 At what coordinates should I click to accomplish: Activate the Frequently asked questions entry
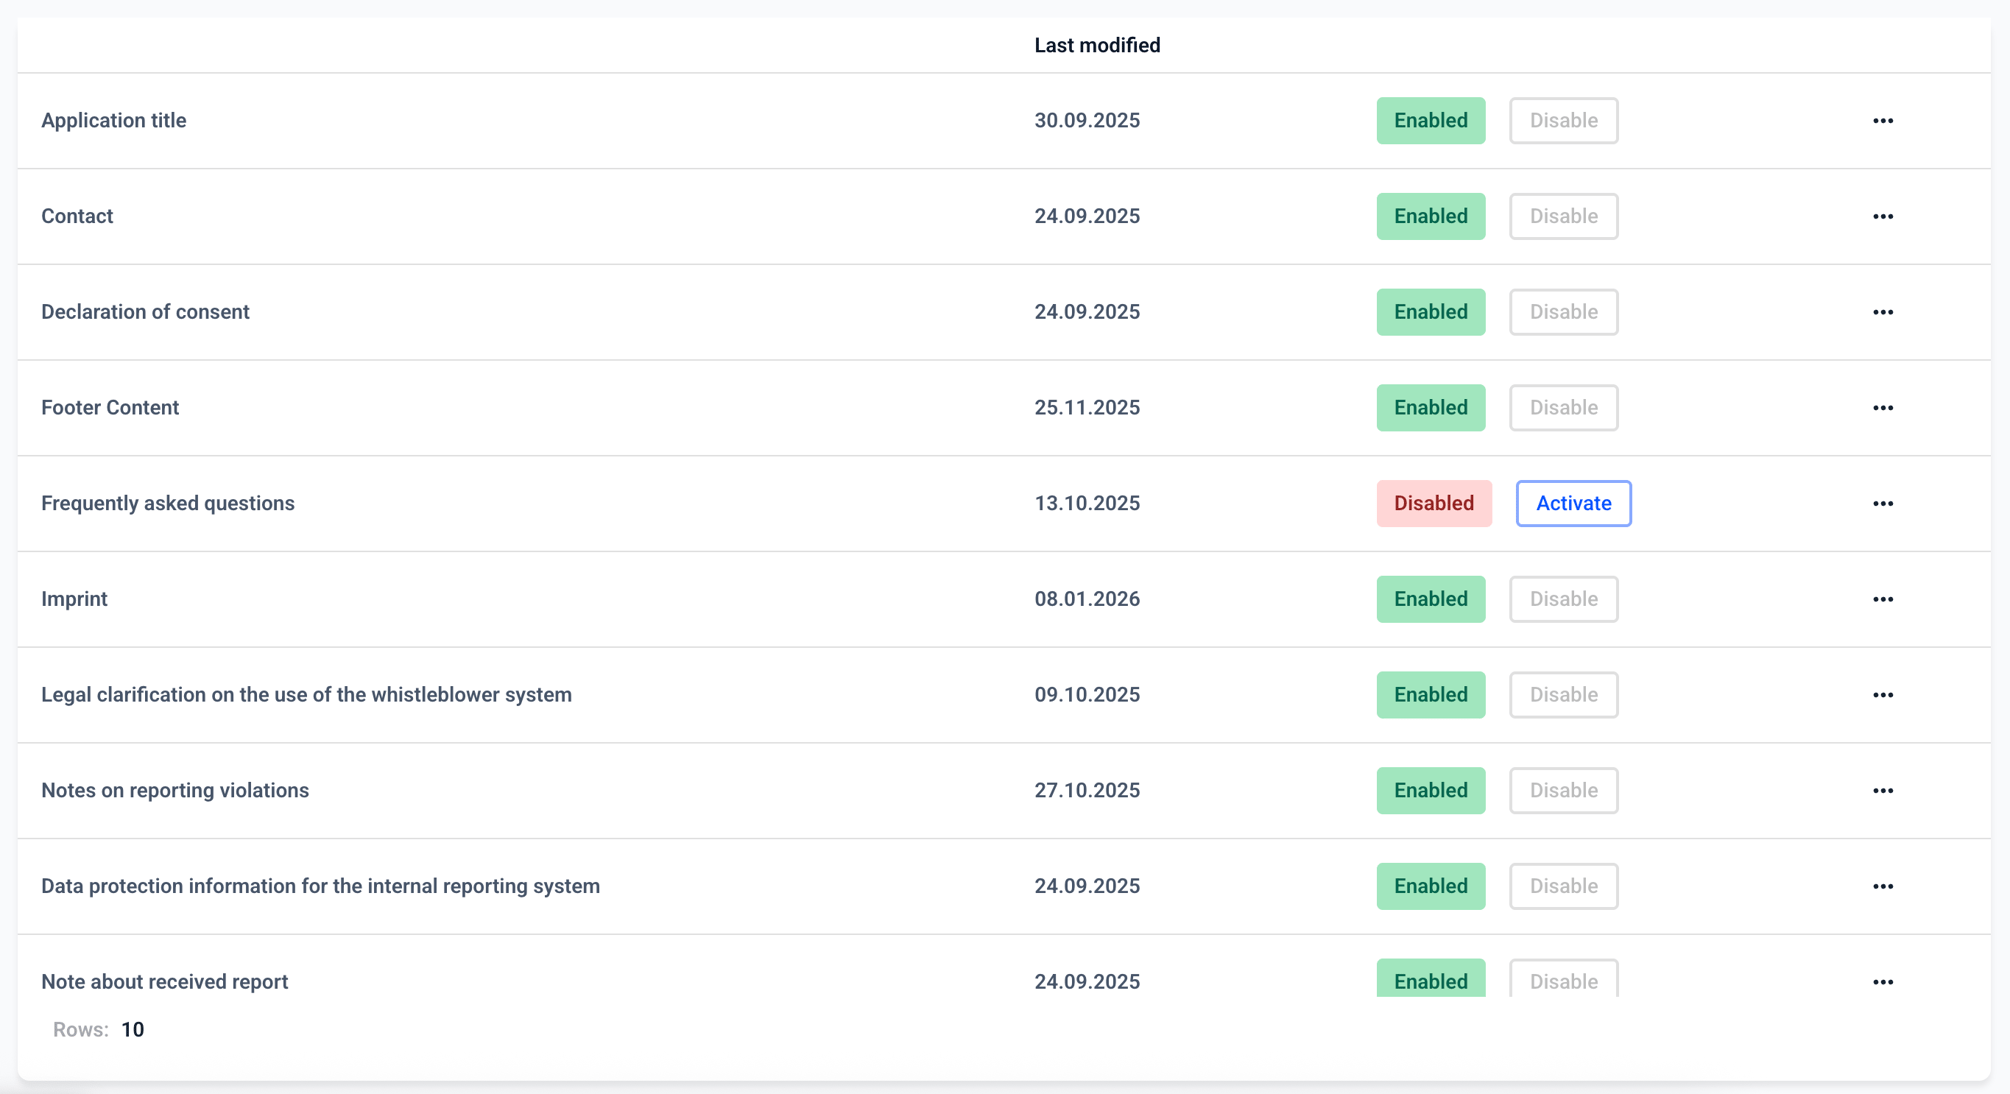click(1573, 503)
